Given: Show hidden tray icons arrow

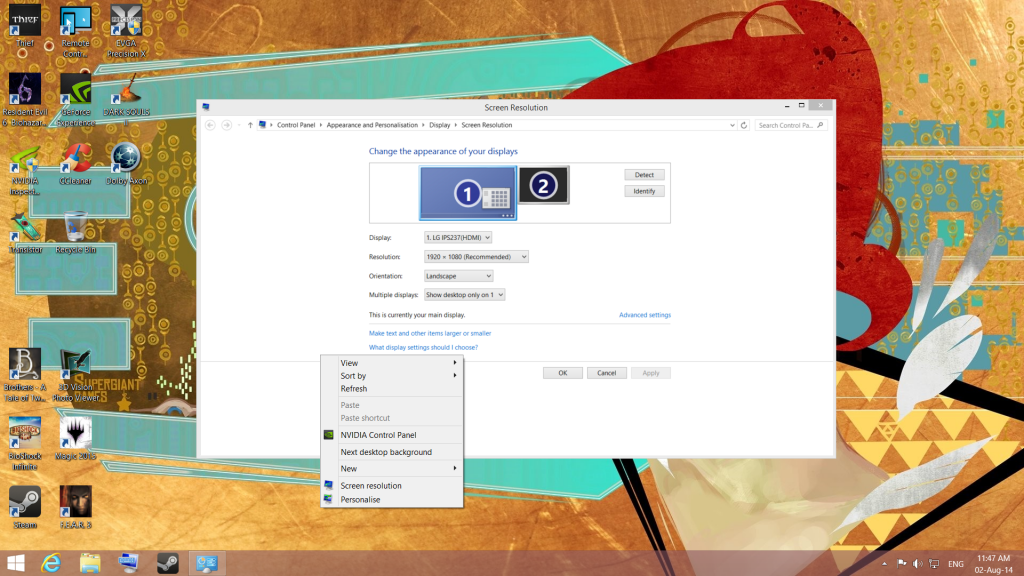Looking at the screenshot, I should pyautogui.click(x=884, y=564).
